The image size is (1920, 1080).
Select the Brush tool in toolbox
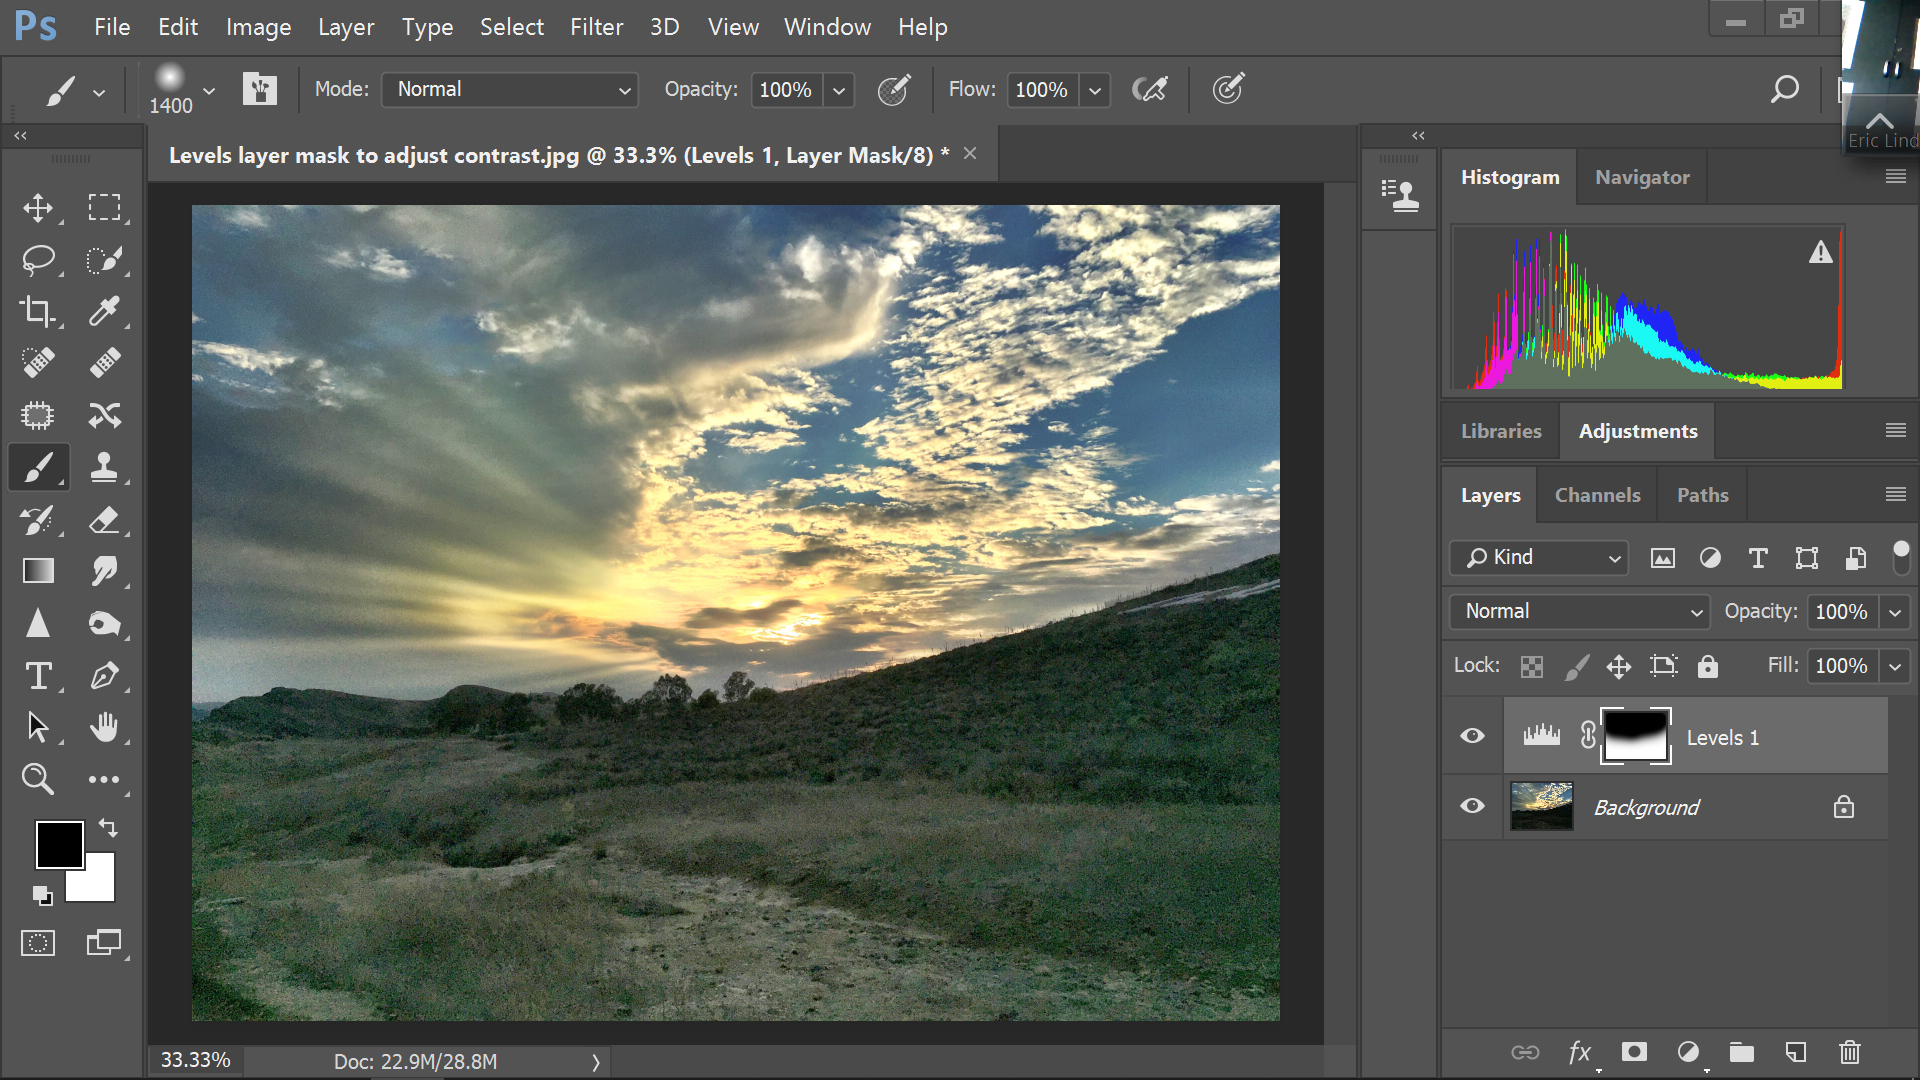pos(38,467)
